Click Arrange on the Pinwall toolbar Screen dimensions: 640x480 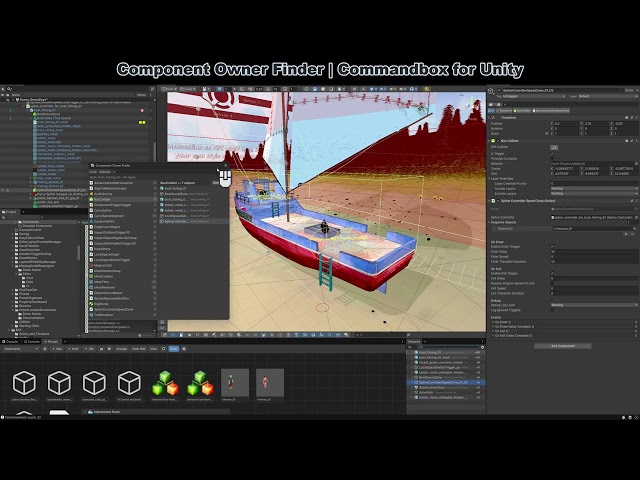[x=122, y=349]
